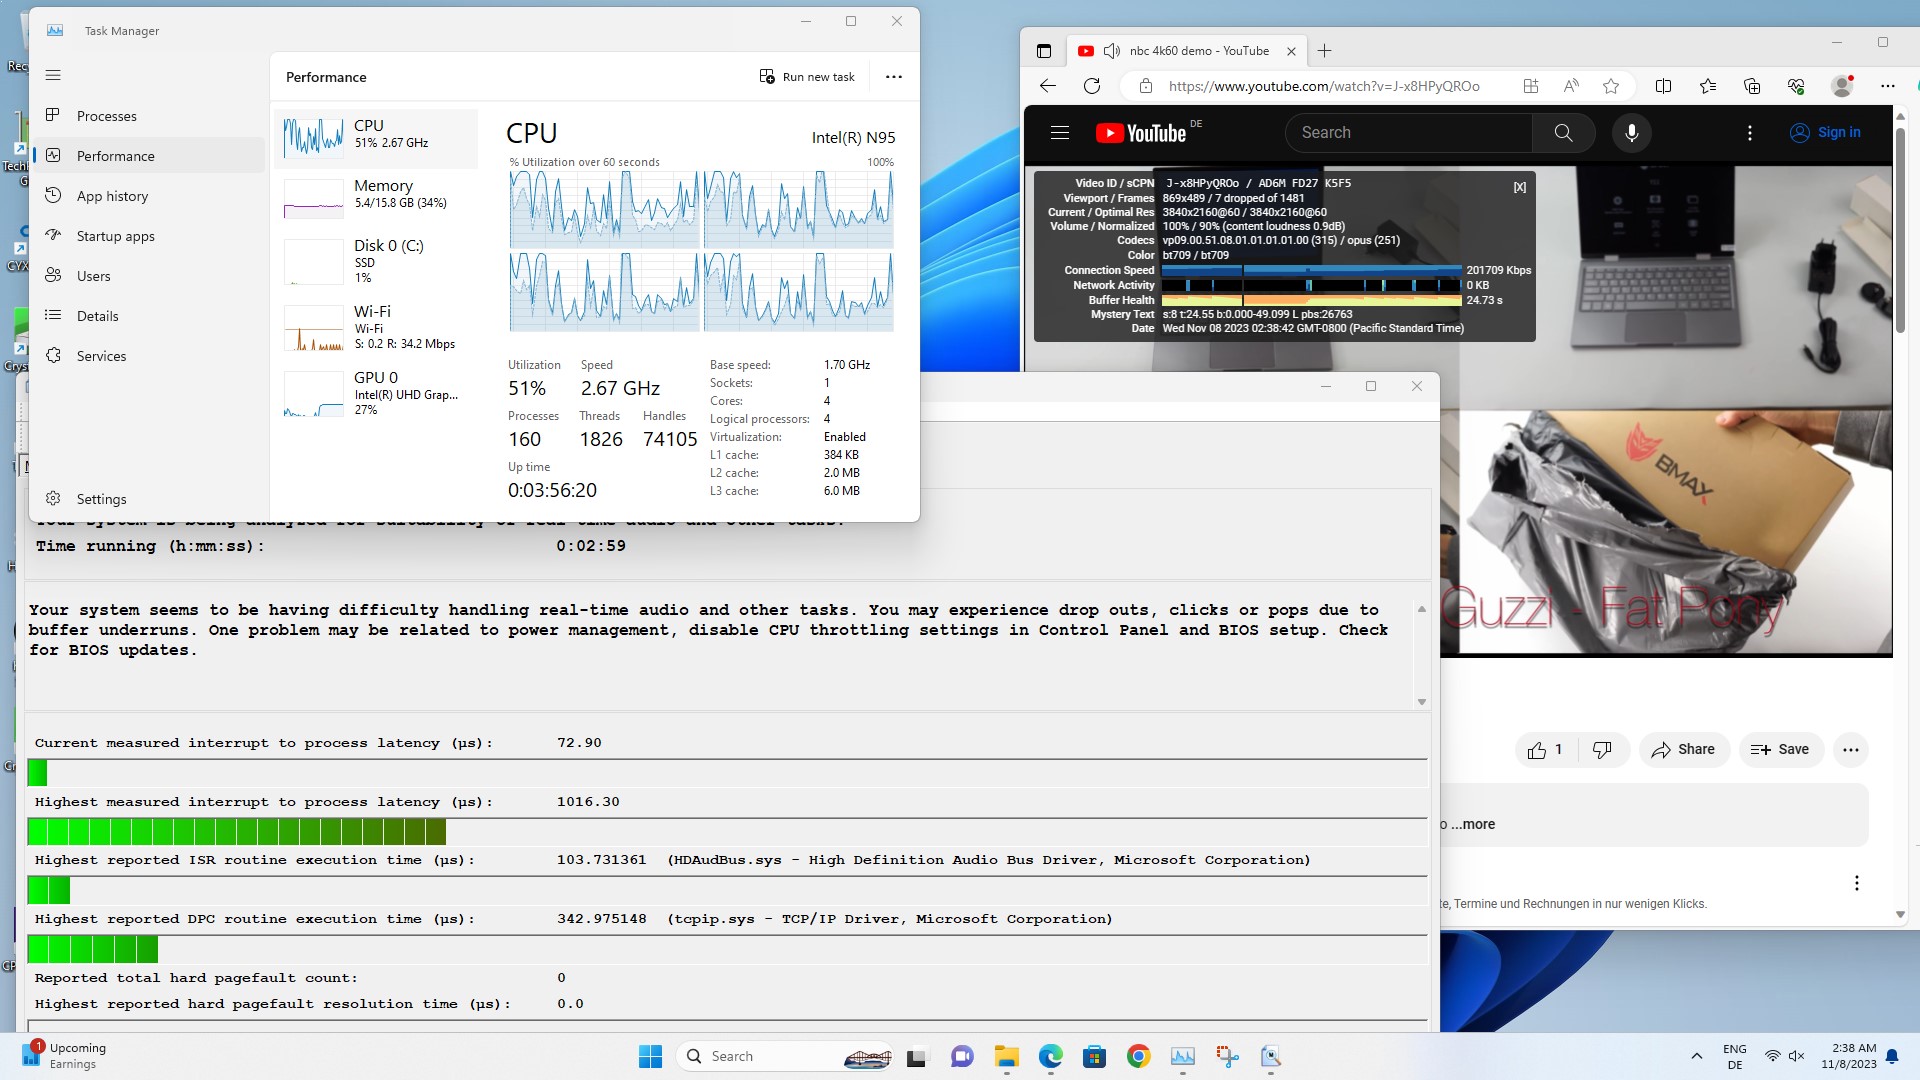Open Task Manager more options menu
1920x1080 pixels.
(893, 77)
